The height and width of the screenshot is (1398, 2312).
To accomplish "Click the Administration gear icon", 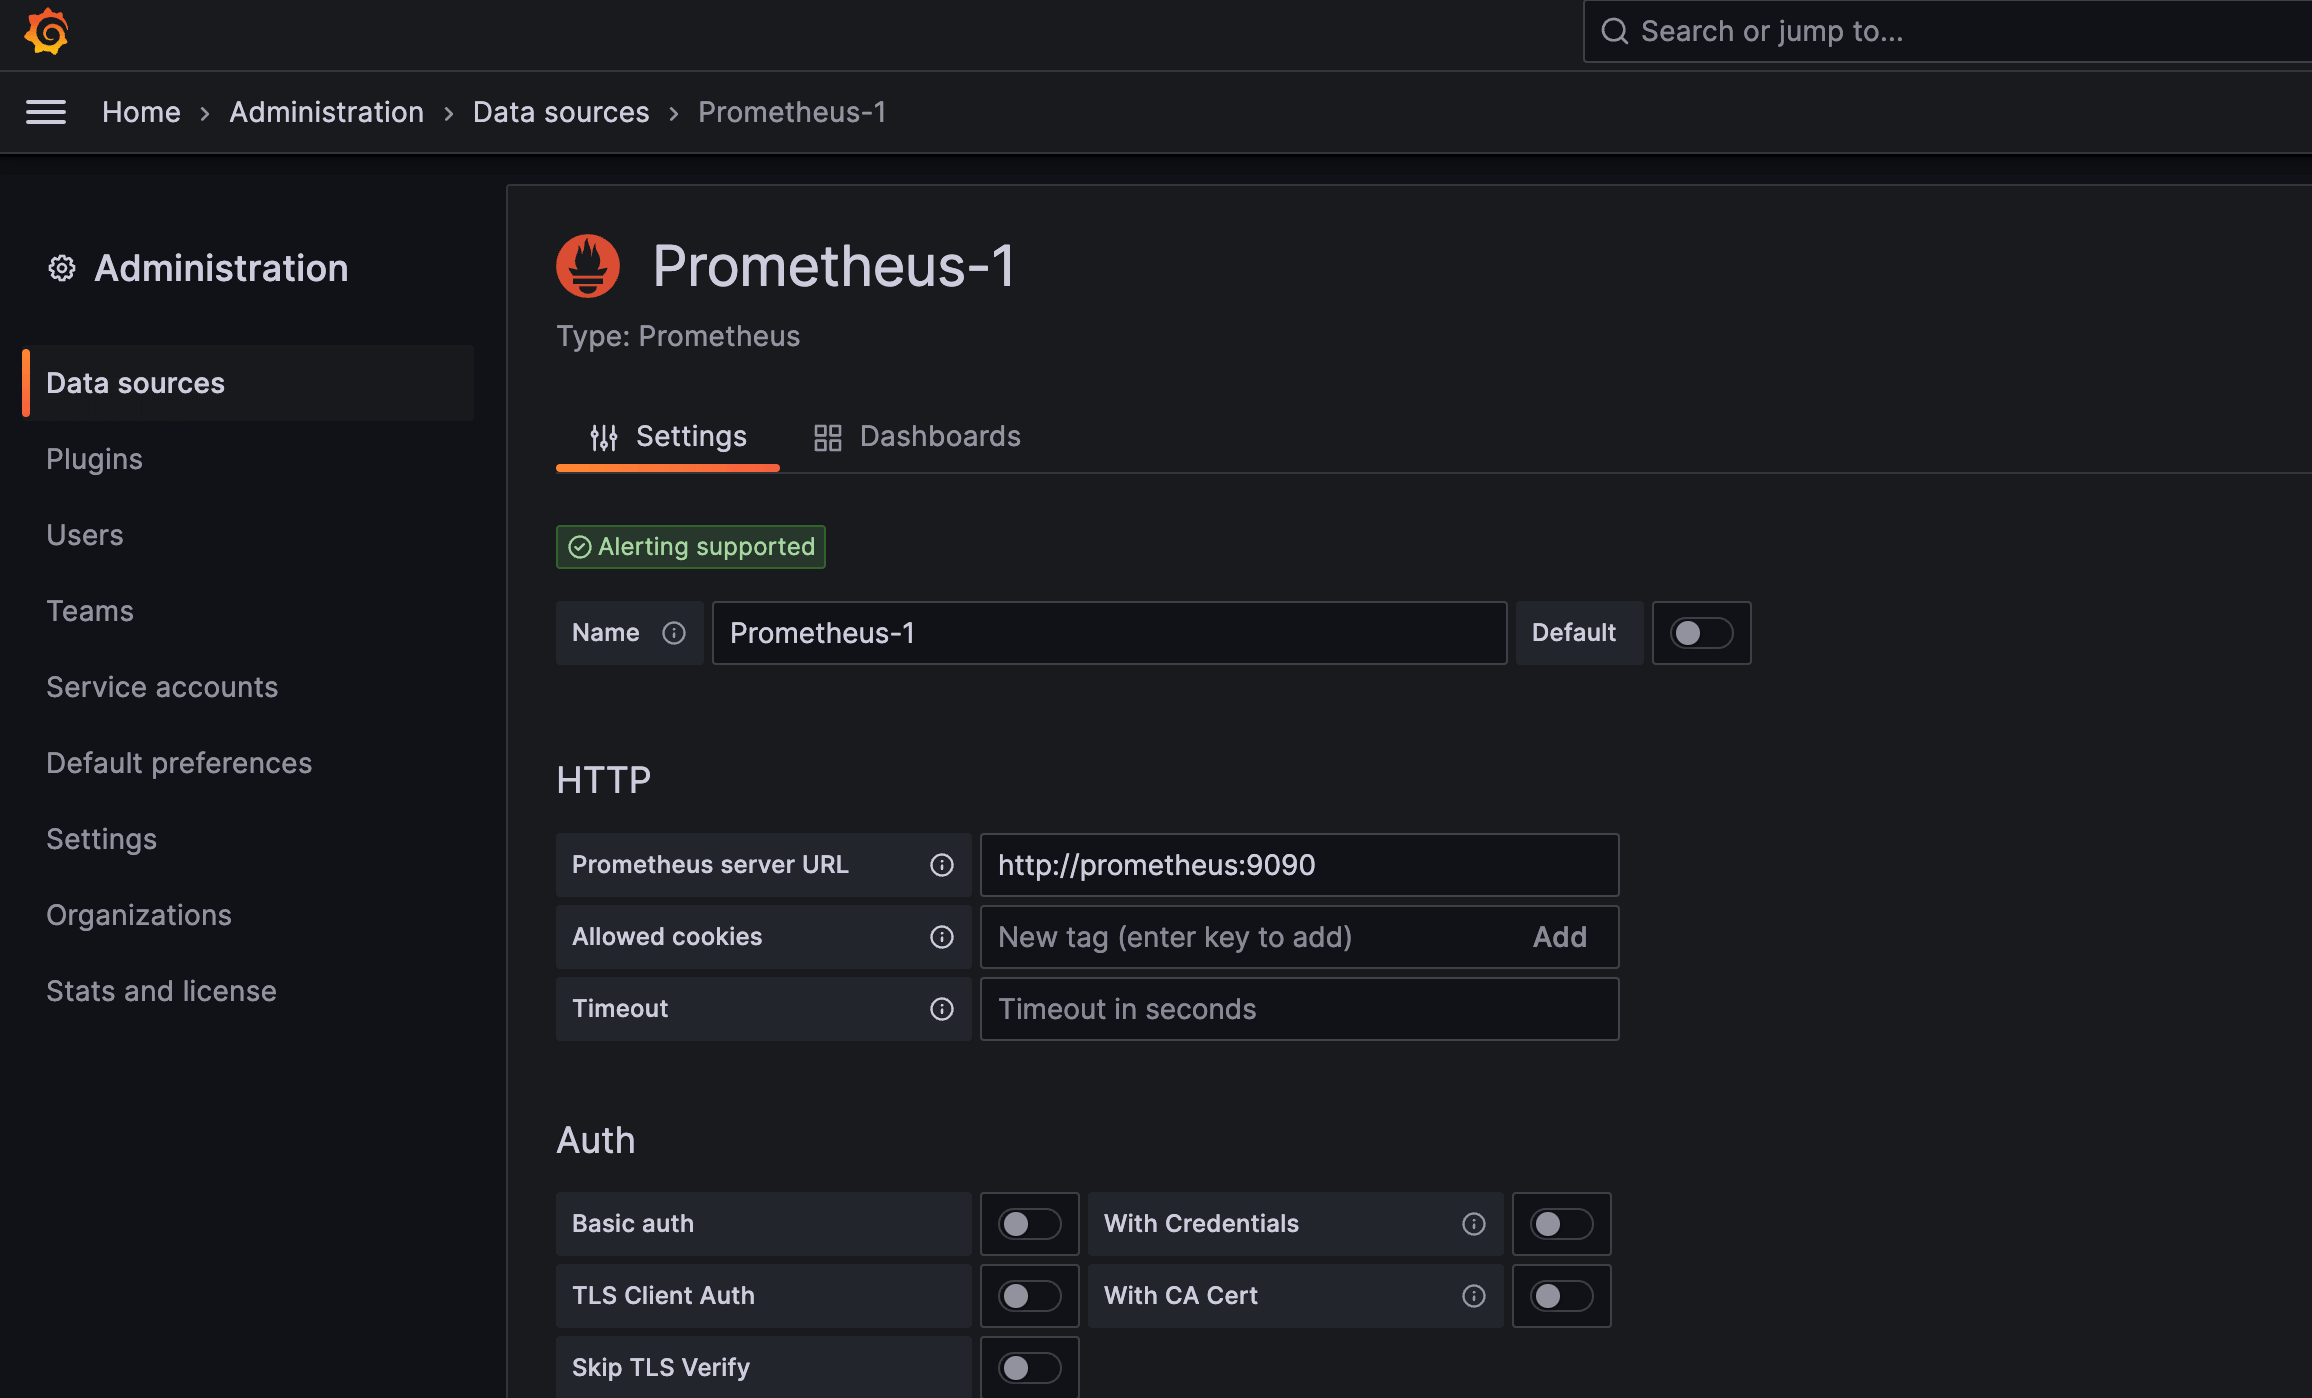I will (x=62, y=268).
